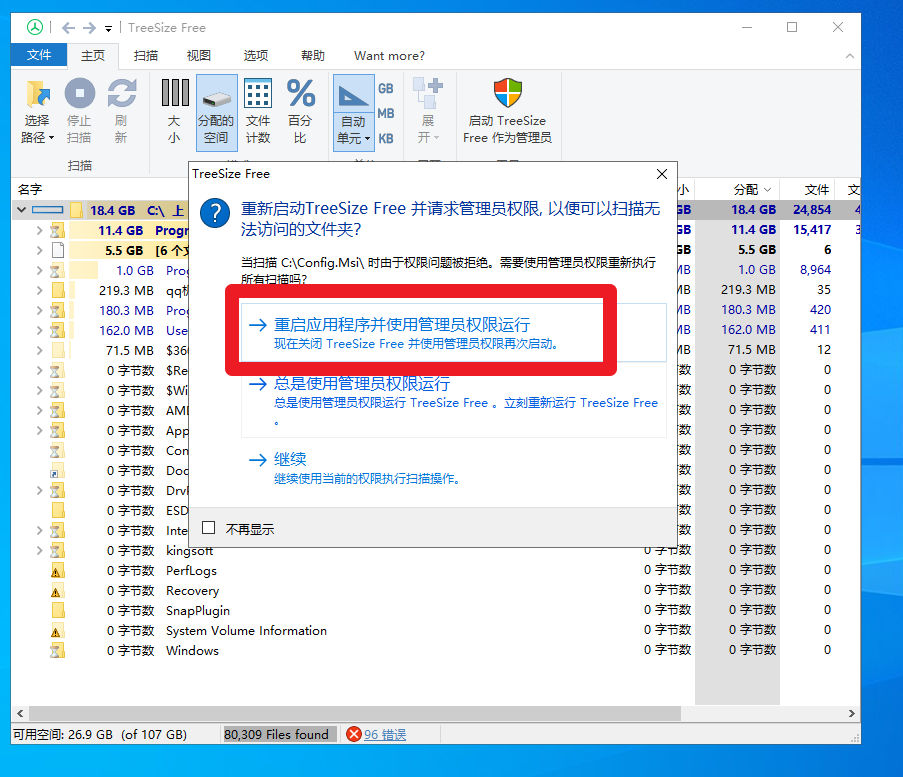Click the Name (名字) column header
Viewport: 903px width, 777px height.
30,189
